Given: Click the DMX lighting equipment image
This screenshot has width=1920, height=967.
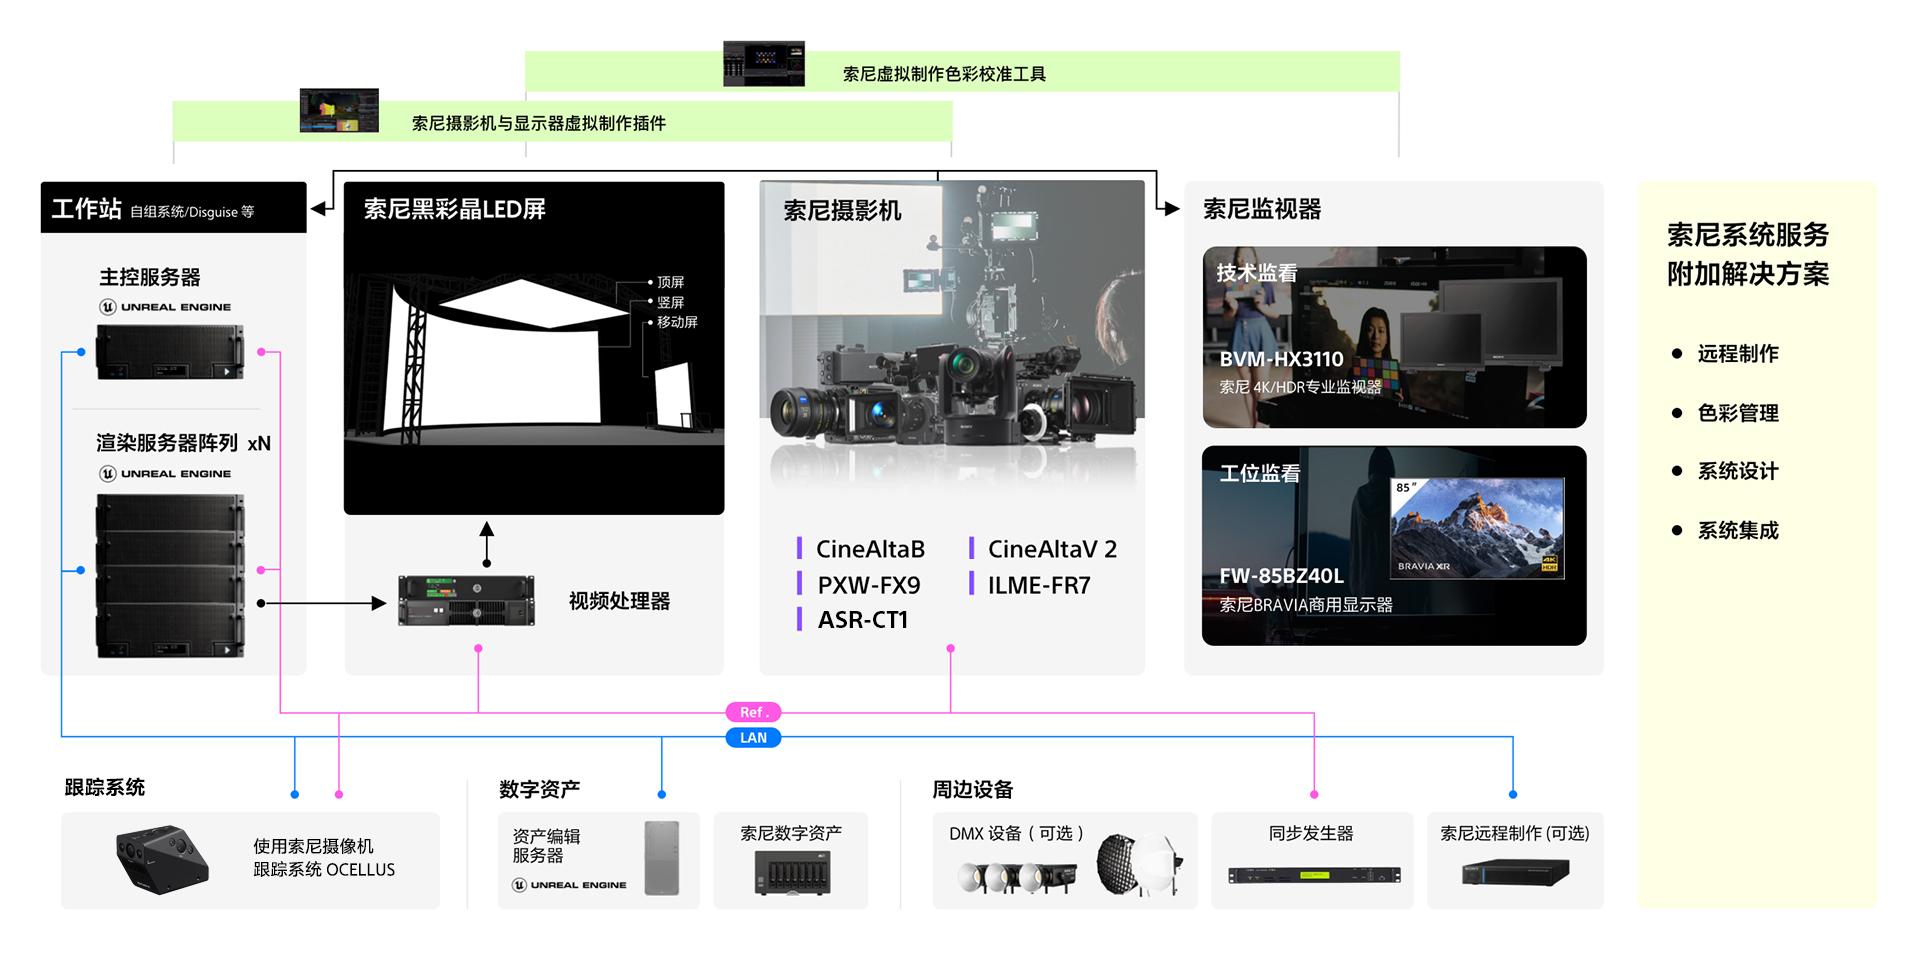Looking at the screenshot, I should click(x=1068, y=866).
